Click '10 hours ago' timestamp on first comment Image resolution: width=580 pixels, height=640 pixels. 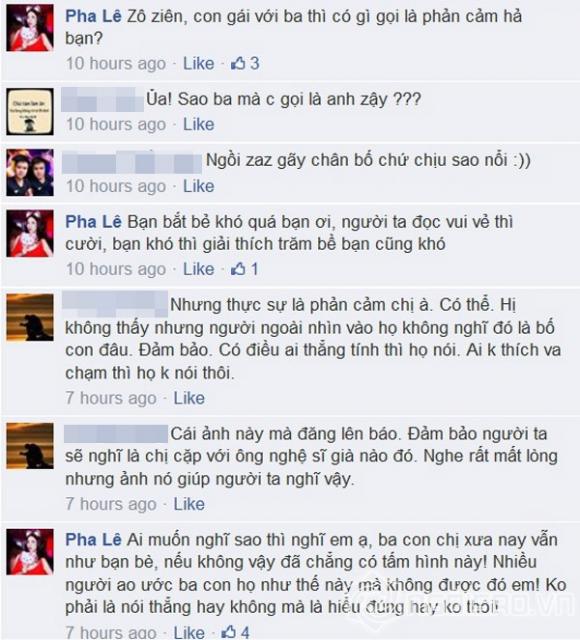point(116,64)
